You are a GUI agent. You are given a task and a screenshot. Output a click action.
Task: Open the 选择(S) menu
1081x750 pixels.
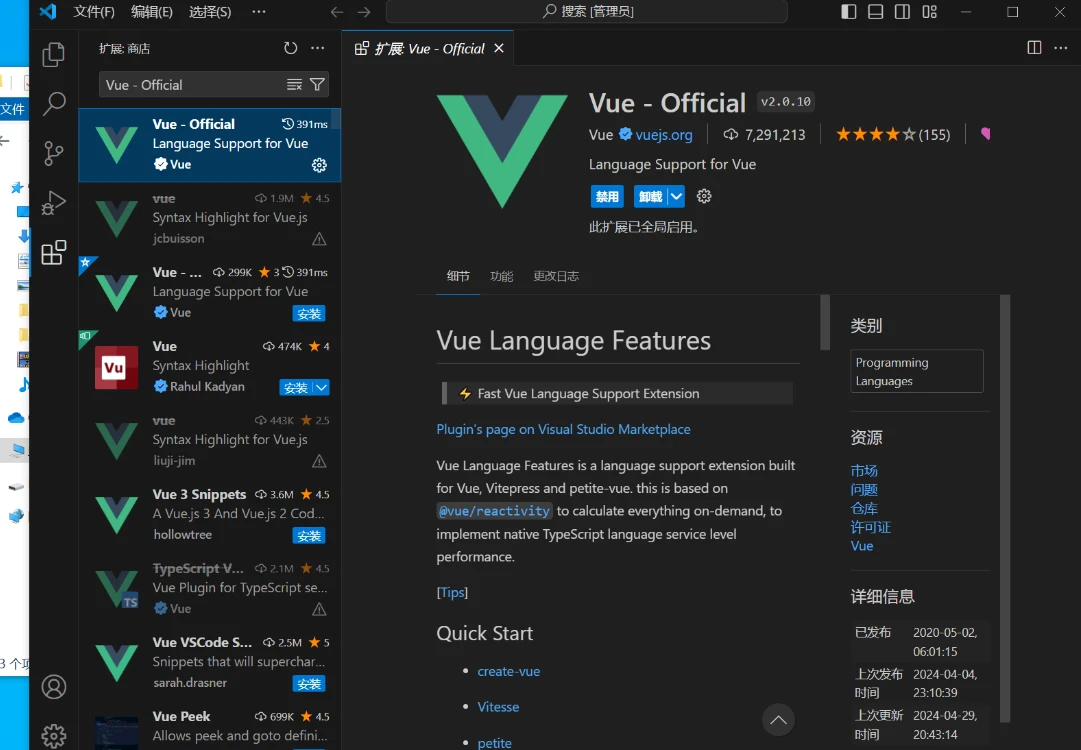click(210, 12)
